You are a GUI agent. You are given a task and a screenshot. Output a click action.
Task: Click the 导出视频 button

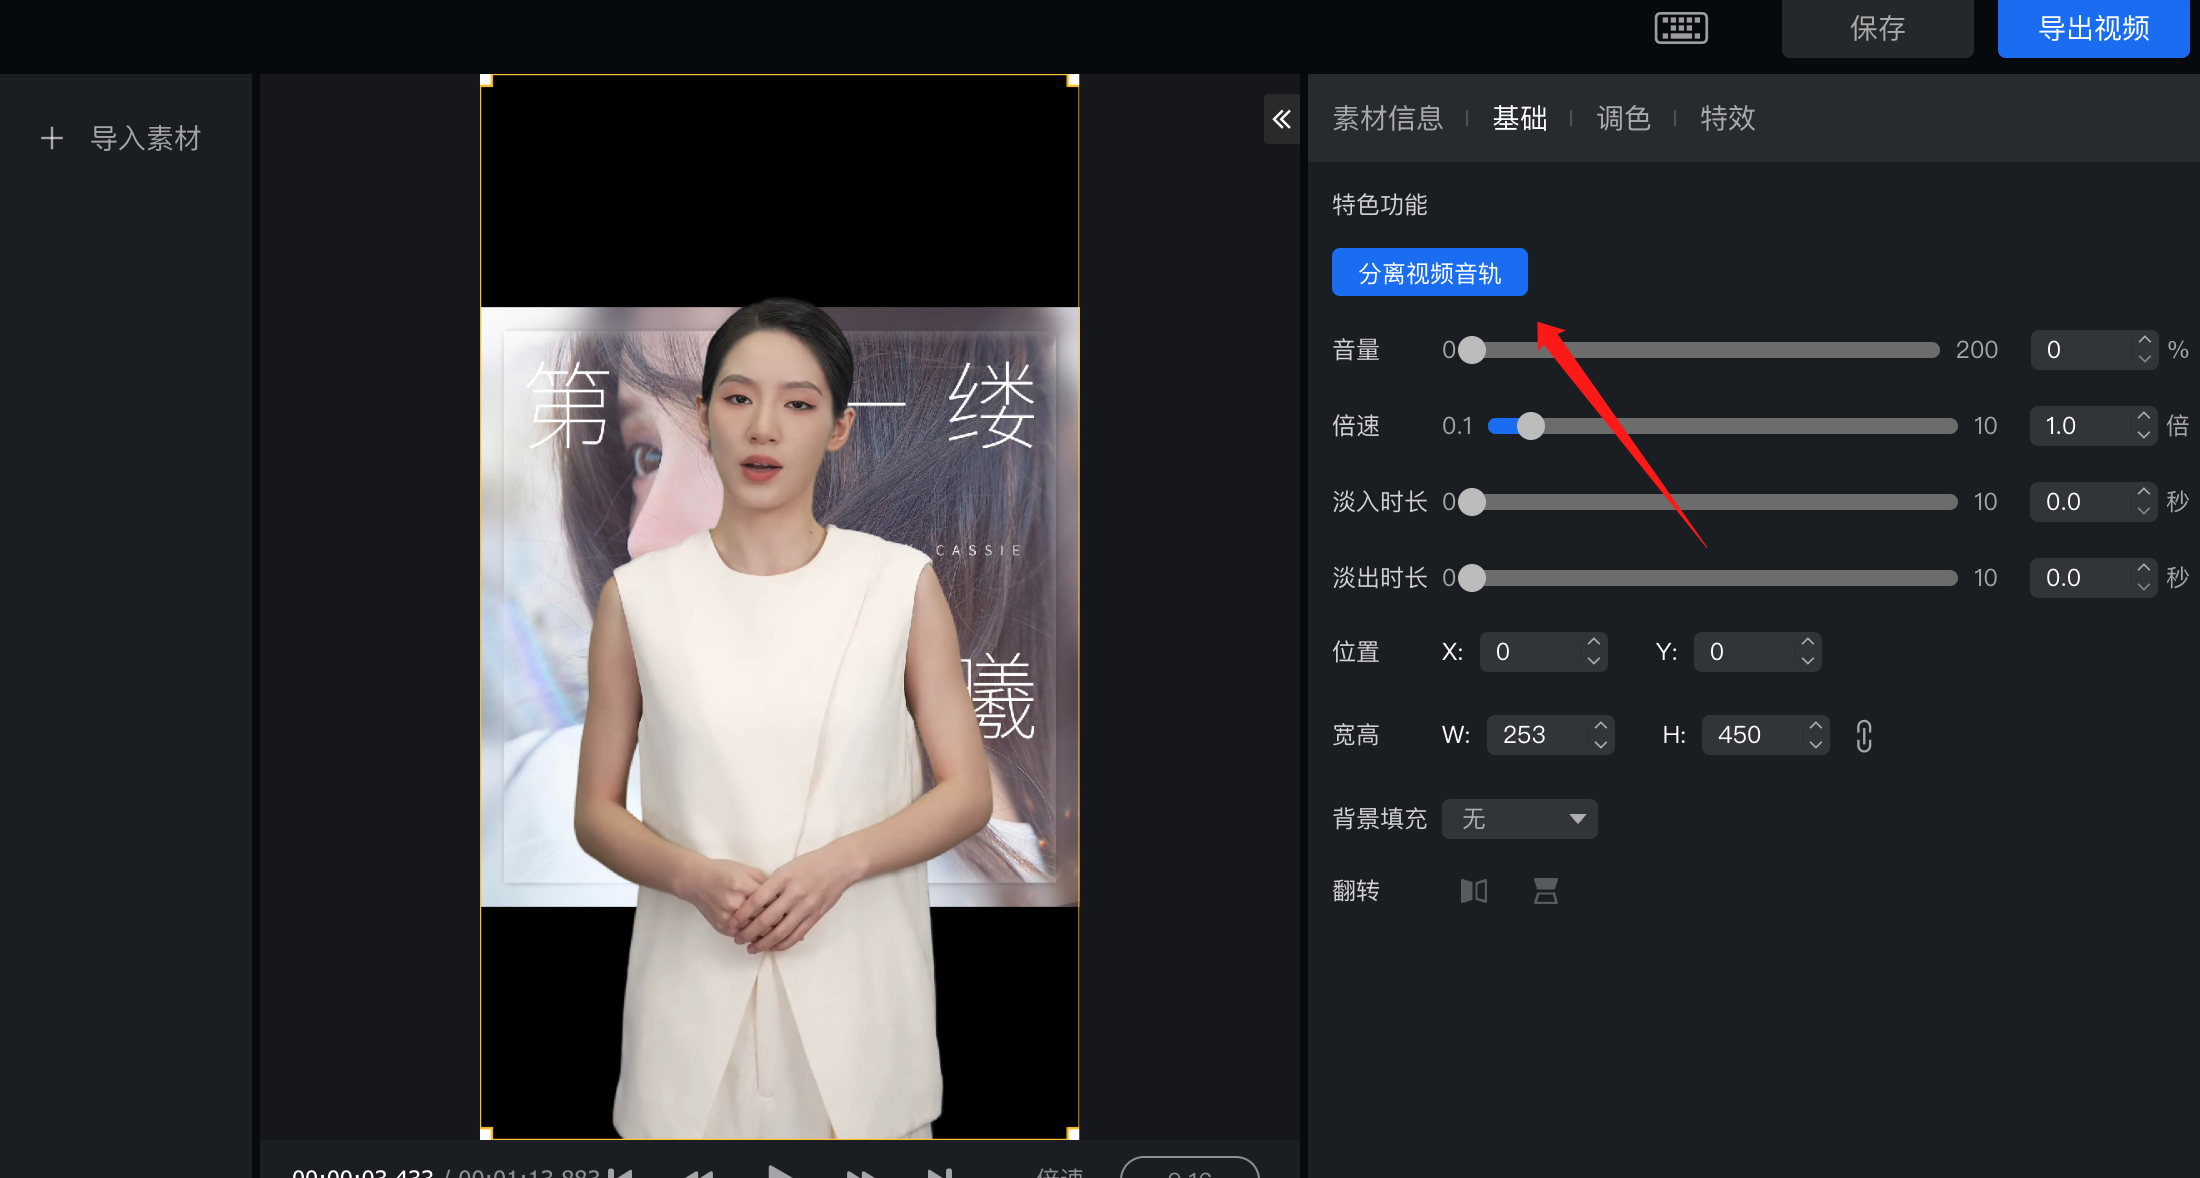coord(2093,29)
